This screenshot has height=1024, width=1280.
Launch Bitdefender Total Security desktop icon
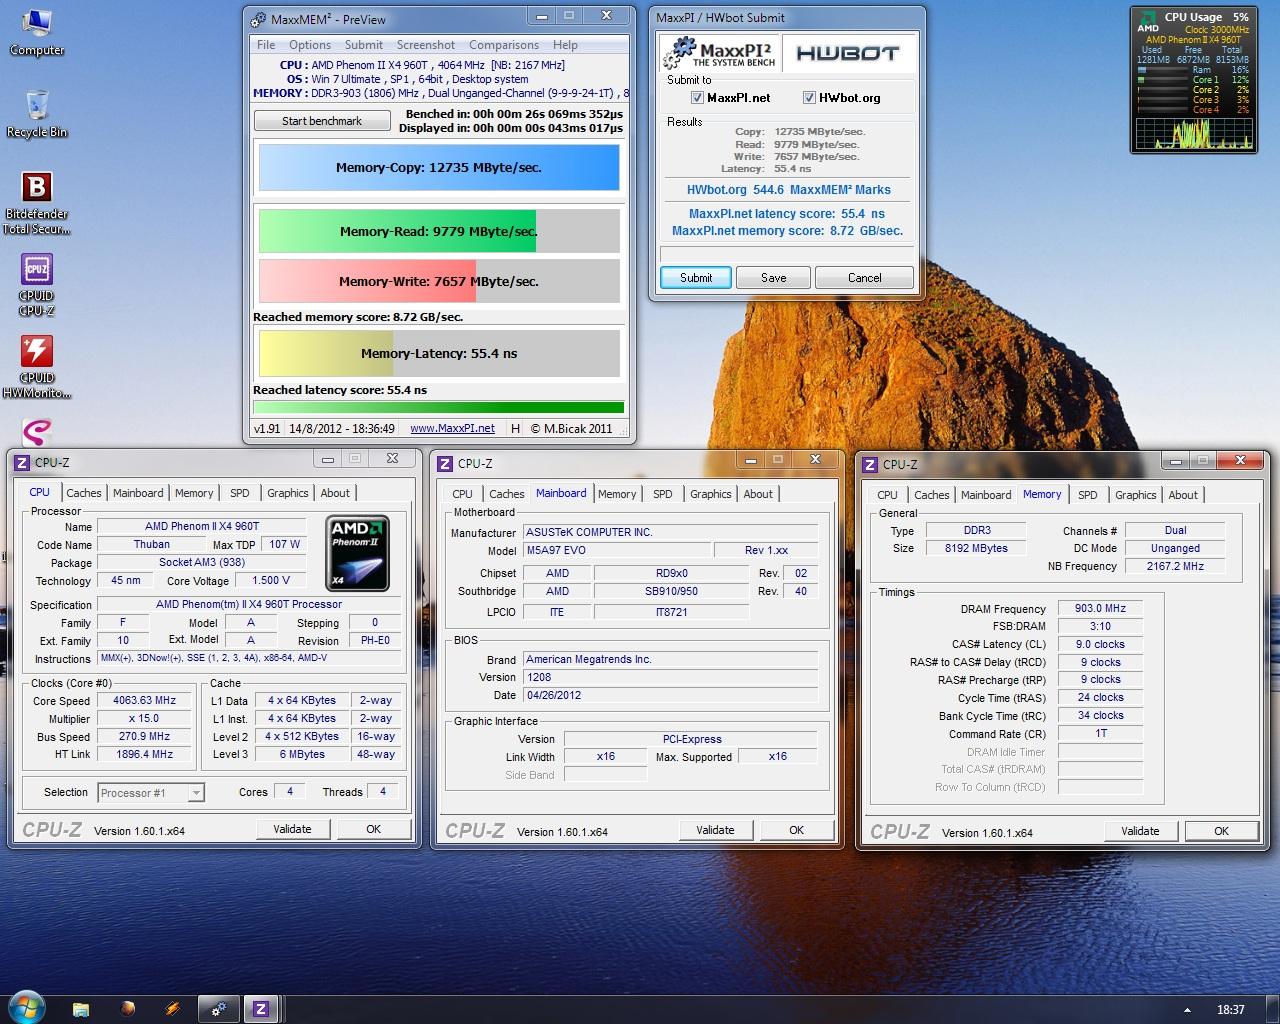(x=37, y=203)
